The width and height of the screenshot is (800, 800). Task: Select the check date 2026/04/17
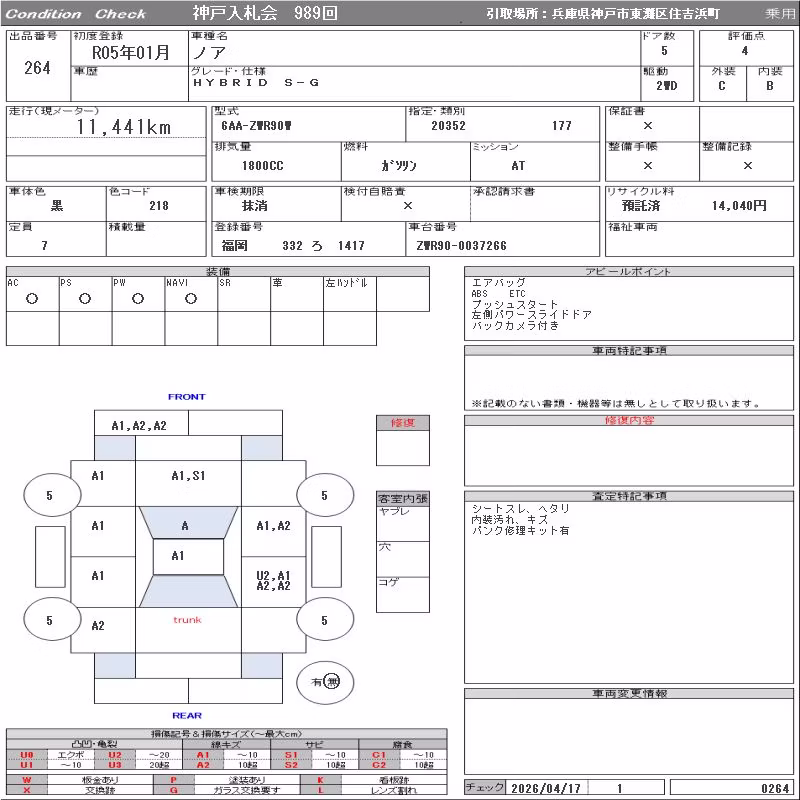tap(546, 788)
